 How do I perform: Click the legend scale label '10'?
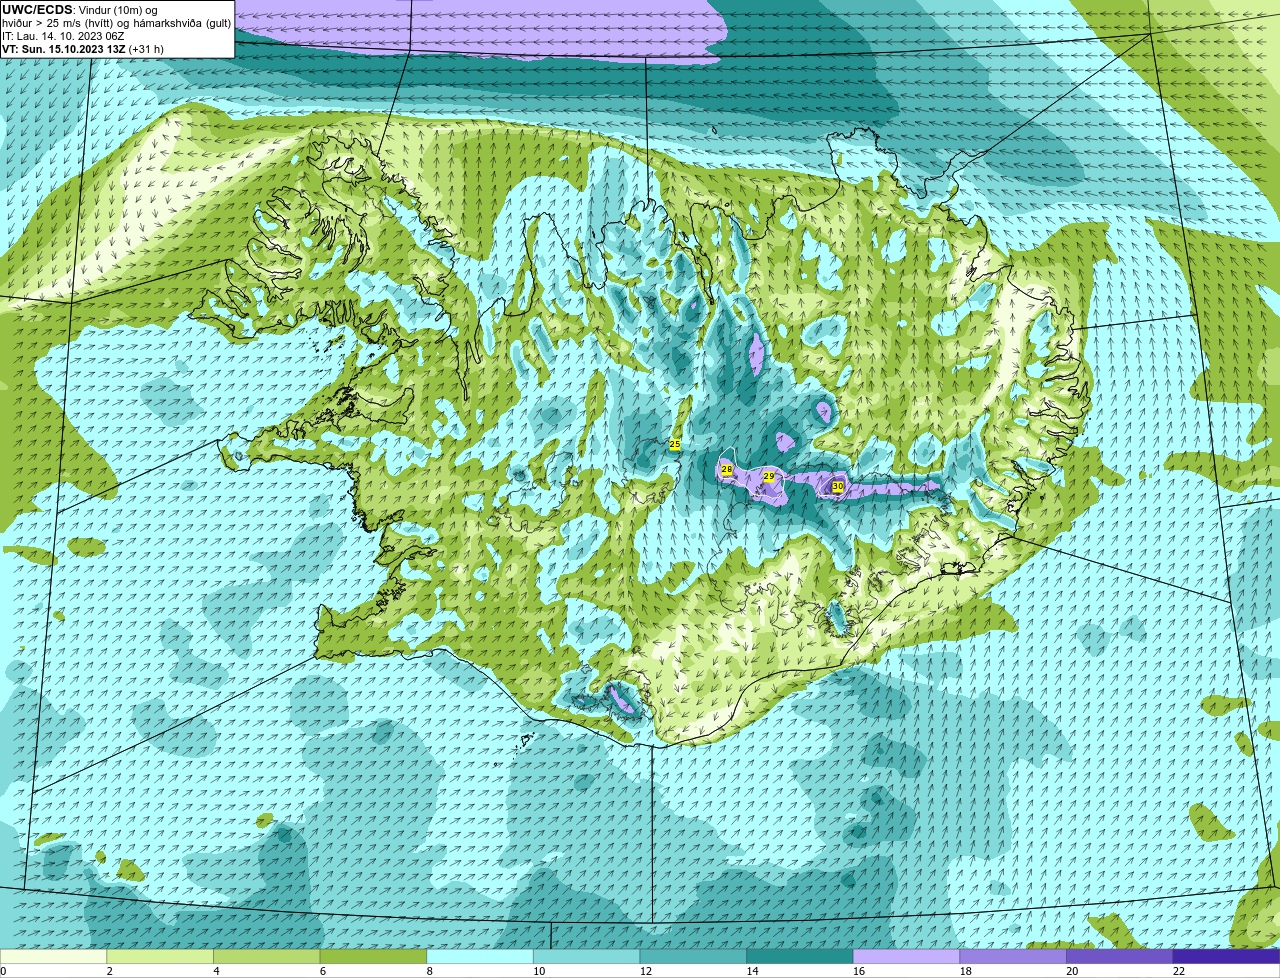coord(539,970)
